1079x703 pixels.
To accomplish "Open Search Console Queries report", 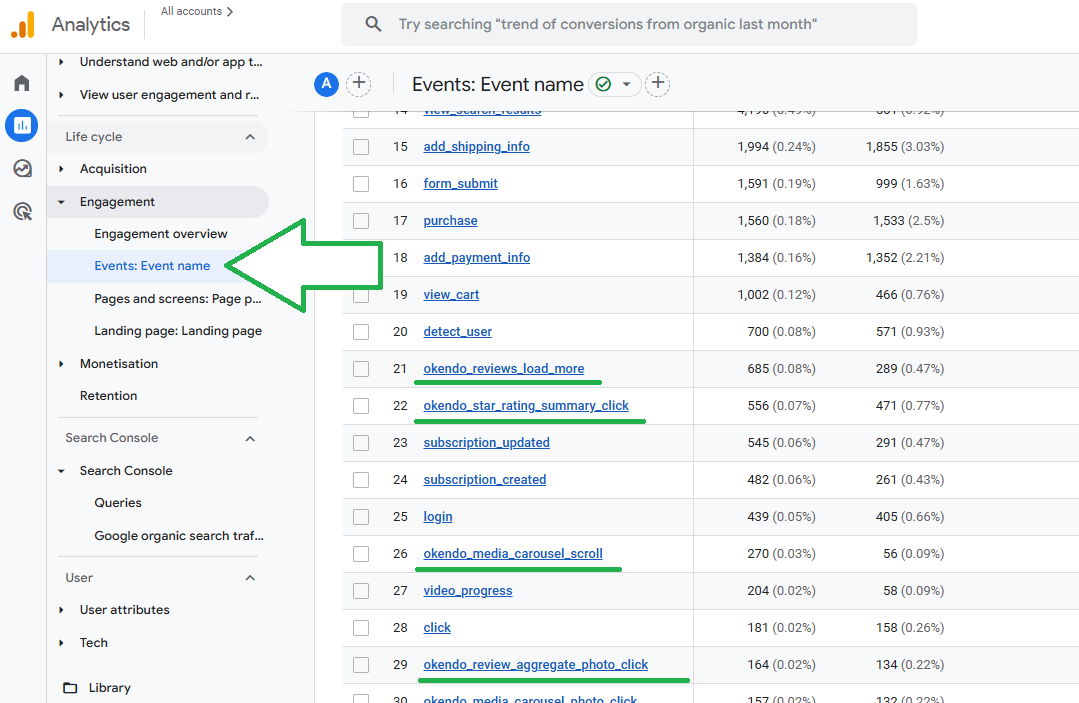I will (118, 503).
